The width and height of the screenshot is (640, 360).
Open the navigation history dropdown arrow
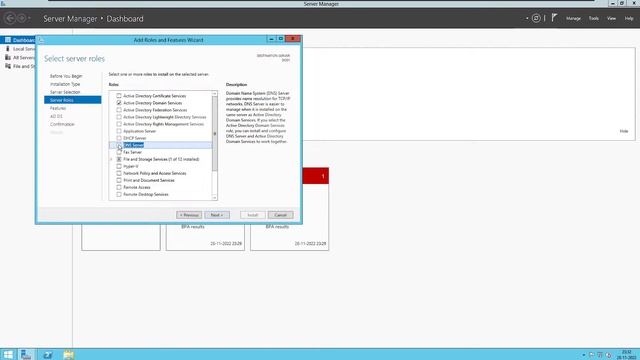(x=29, y=18)
